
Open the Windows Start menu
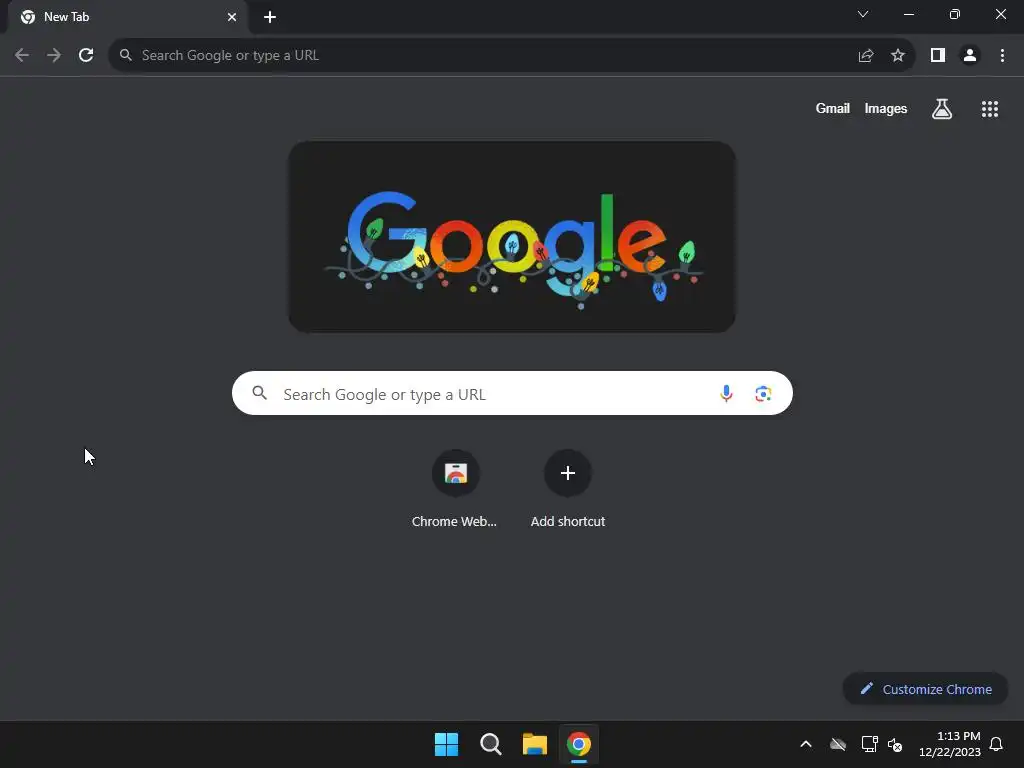pyautogui.click(x=446, y=744)
